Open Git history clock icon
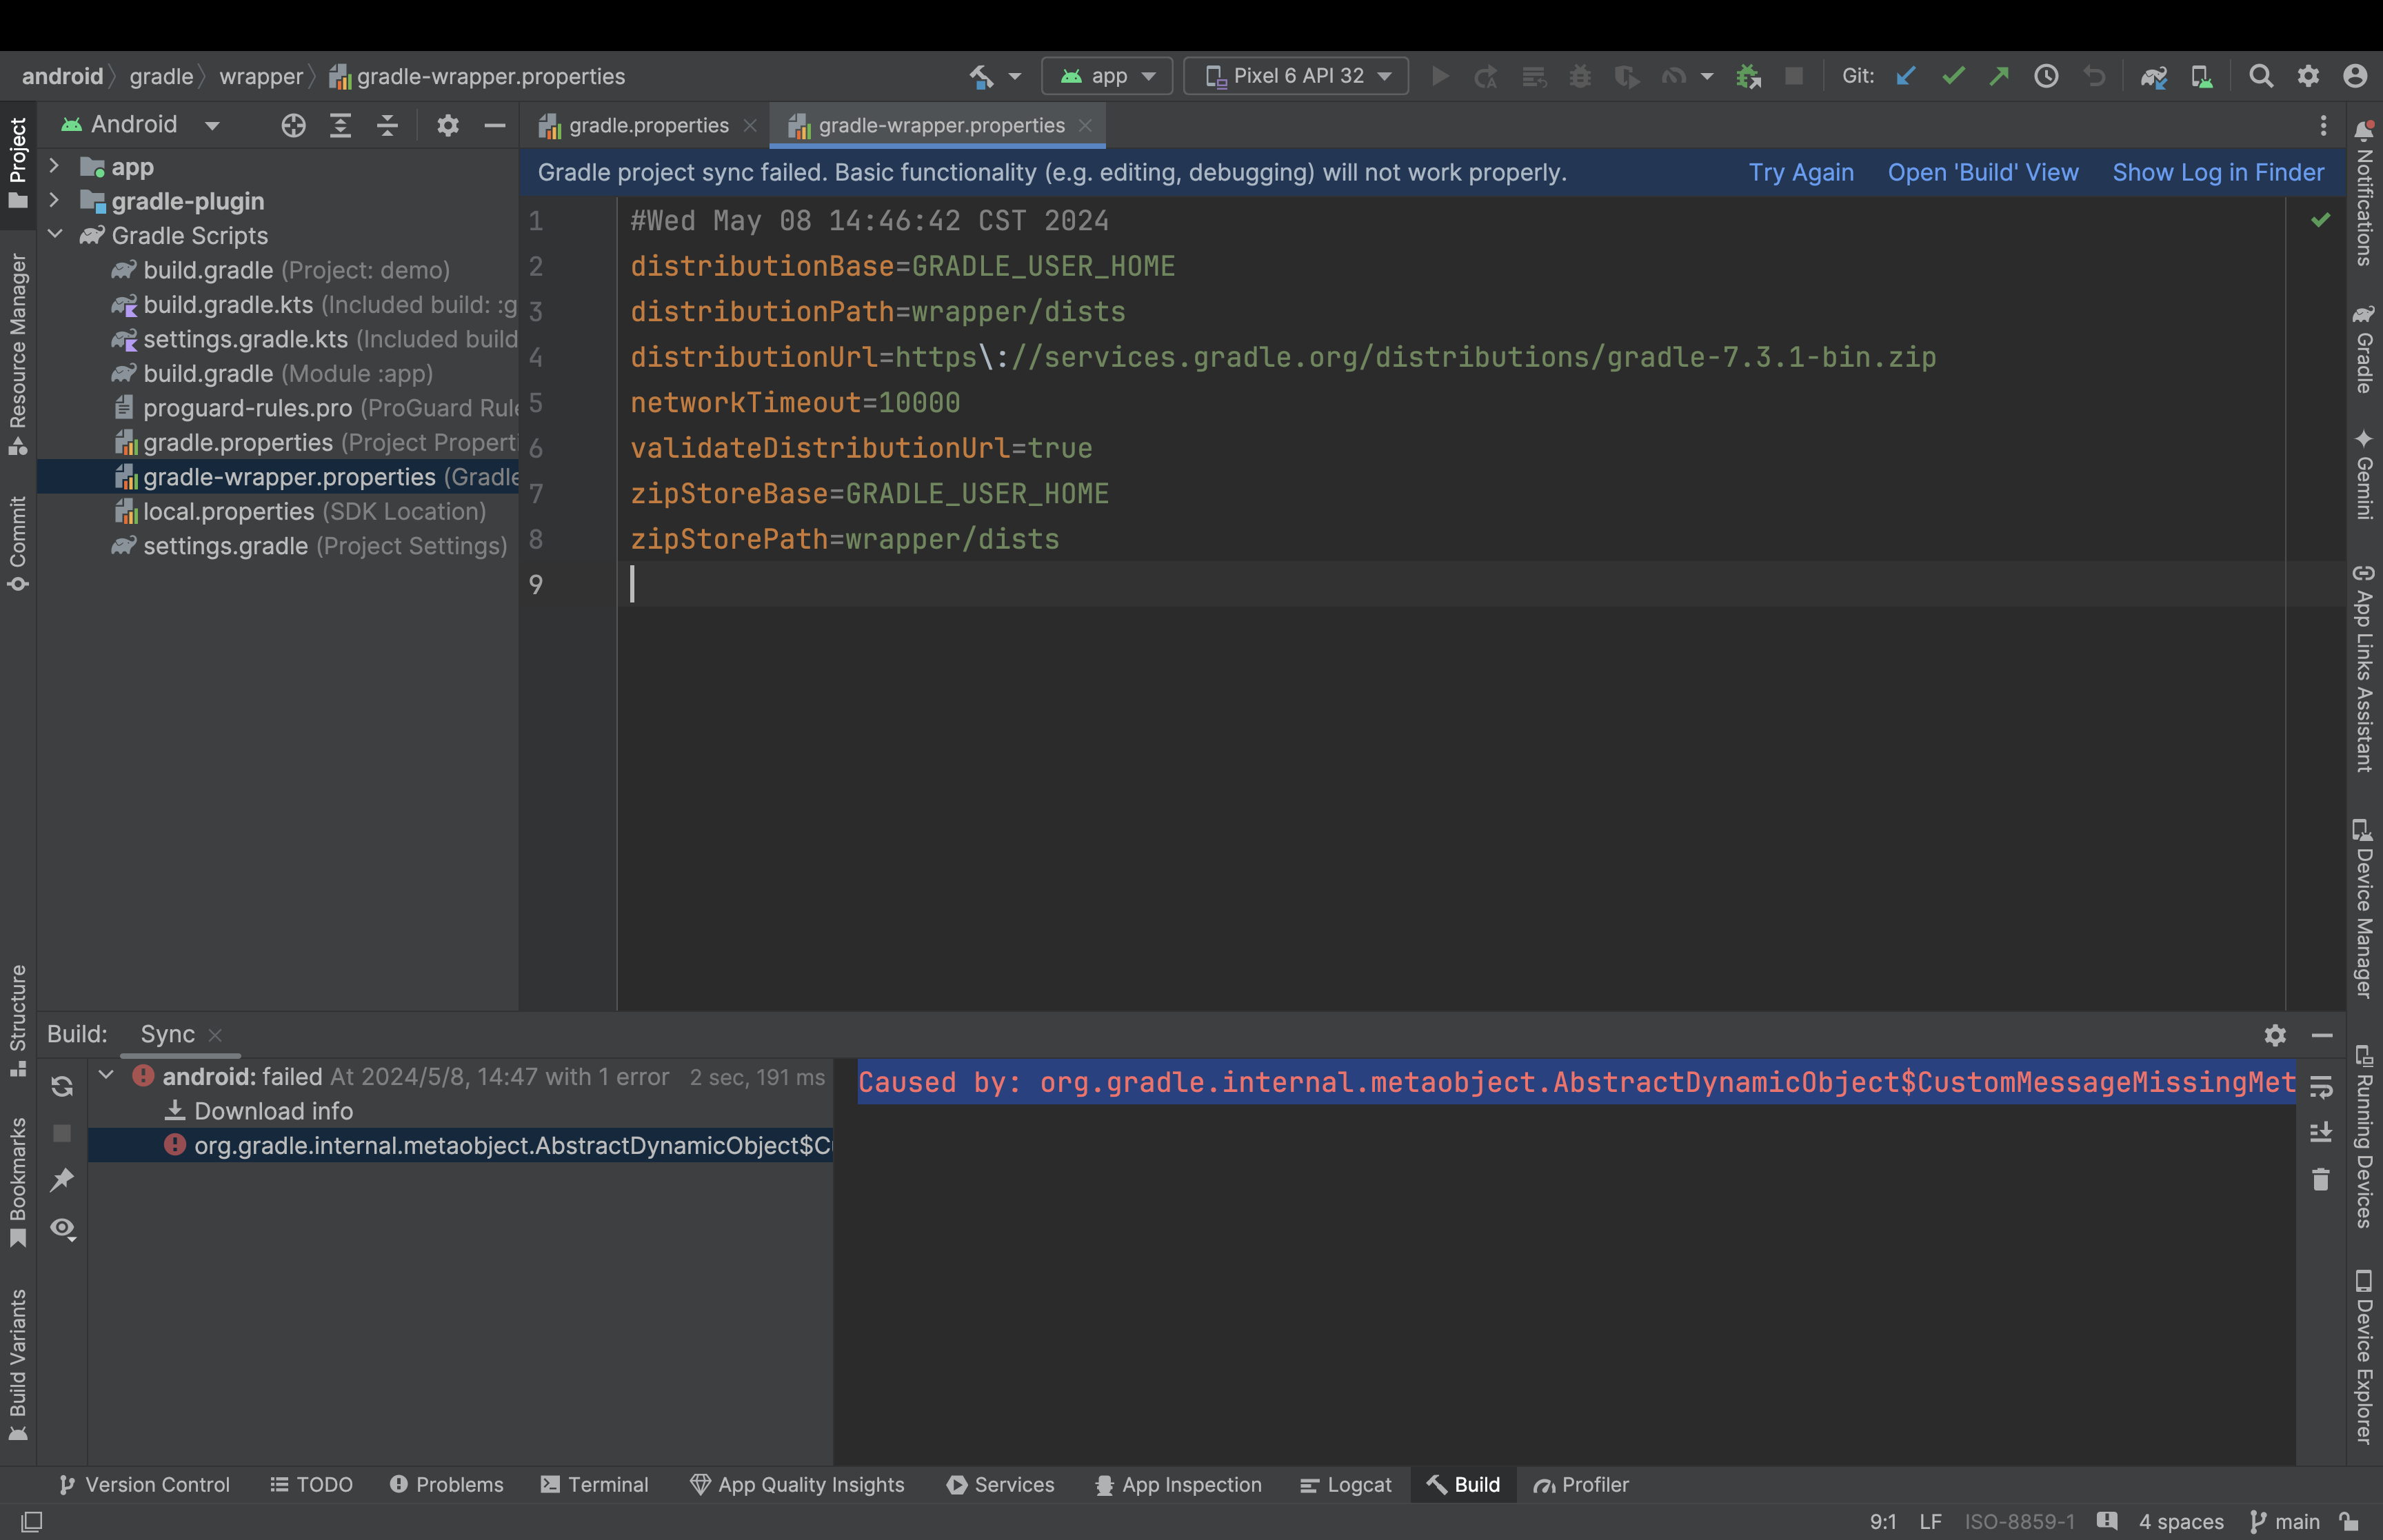Viewport: 2383px width, 1540px height. [2046, 76]
